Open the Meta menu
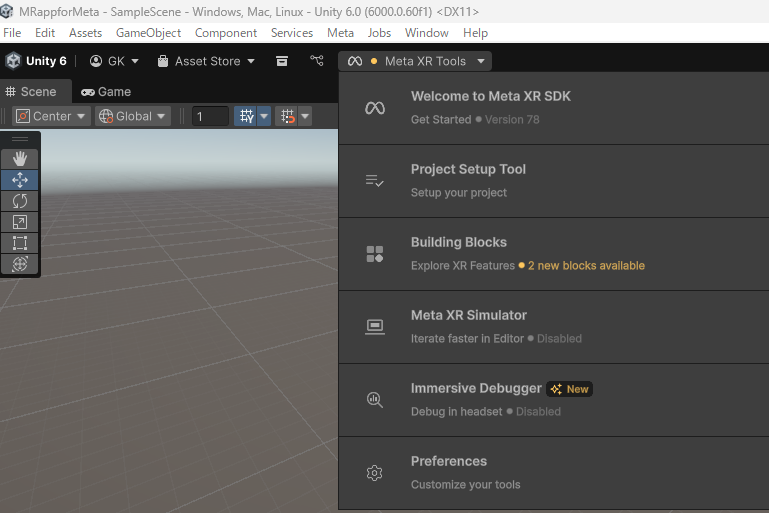 [340, 33]
